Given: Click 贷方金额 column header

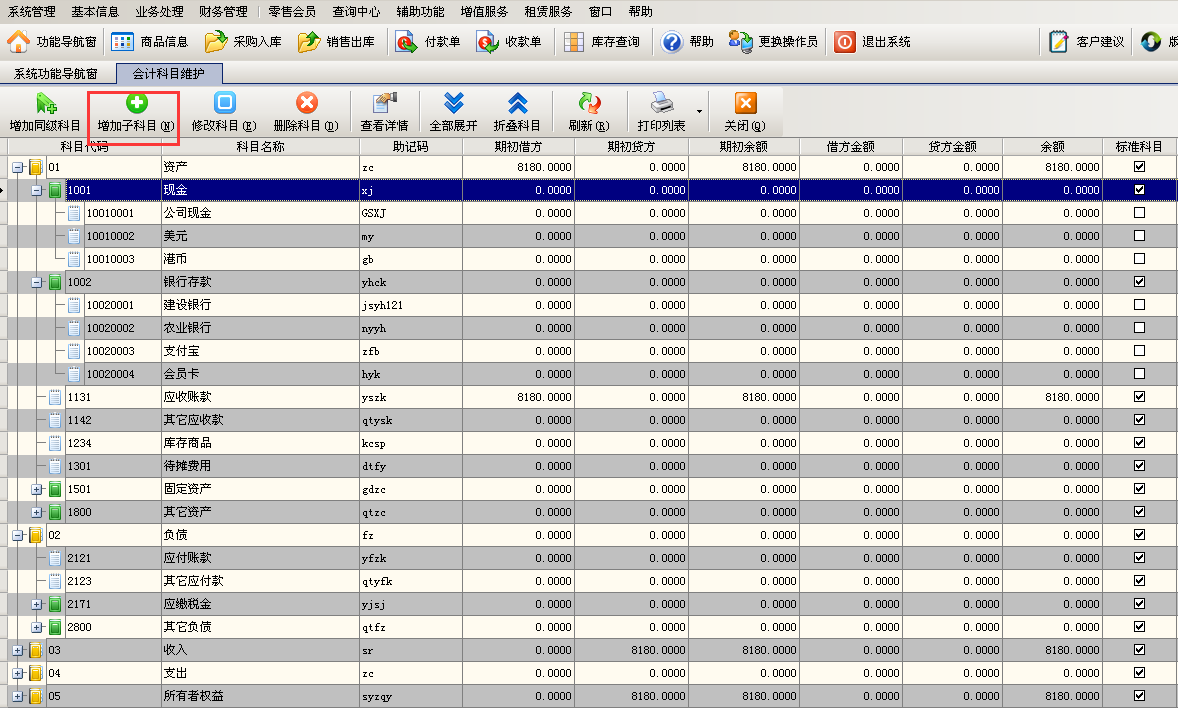Looking at the screenshot, I should 952,146.
